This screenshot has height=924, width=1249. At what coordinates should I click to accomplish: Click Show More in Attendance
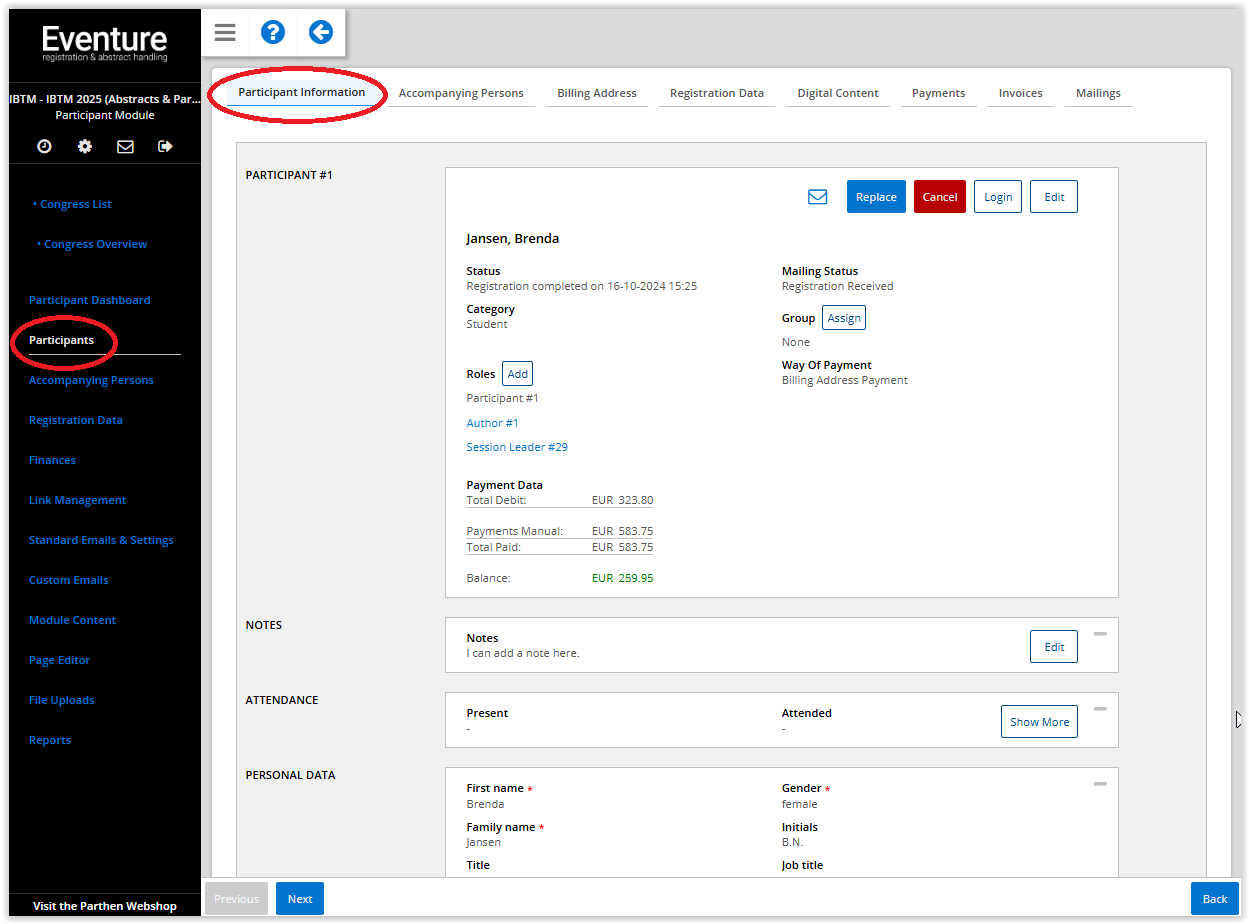(x=1039, y=722)
